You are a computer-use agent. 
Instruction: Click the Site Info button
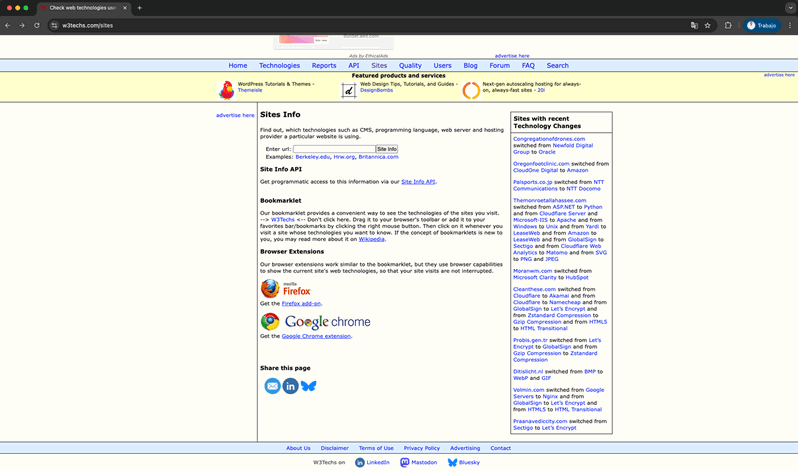point(387,149)
